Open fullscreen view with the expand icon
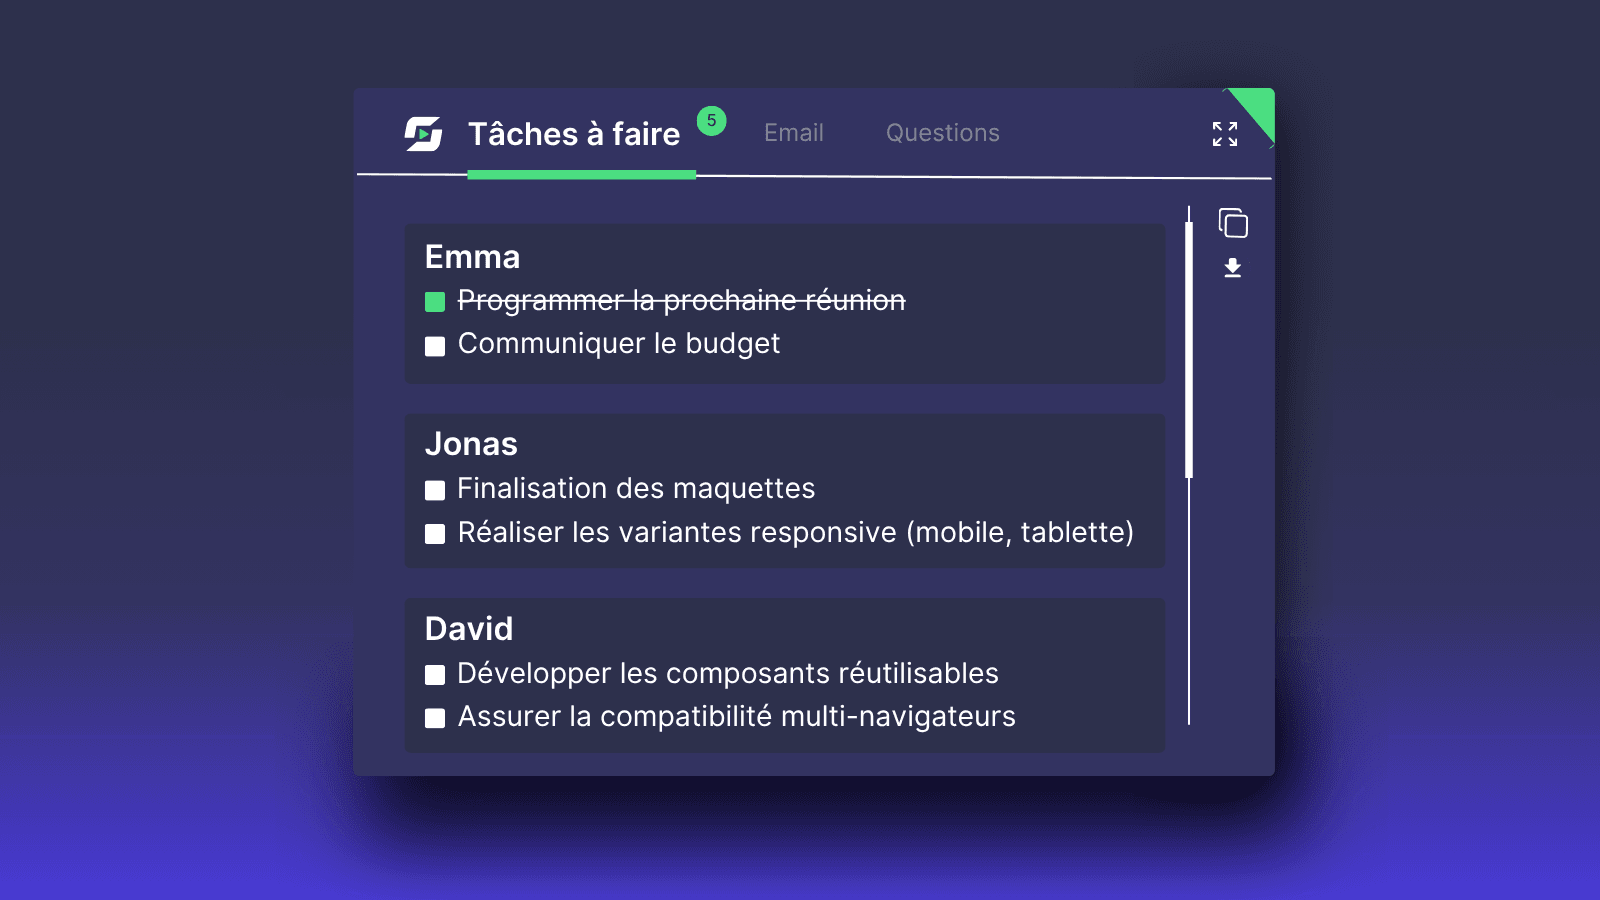1600x900 pixels. click(1224, 134)
